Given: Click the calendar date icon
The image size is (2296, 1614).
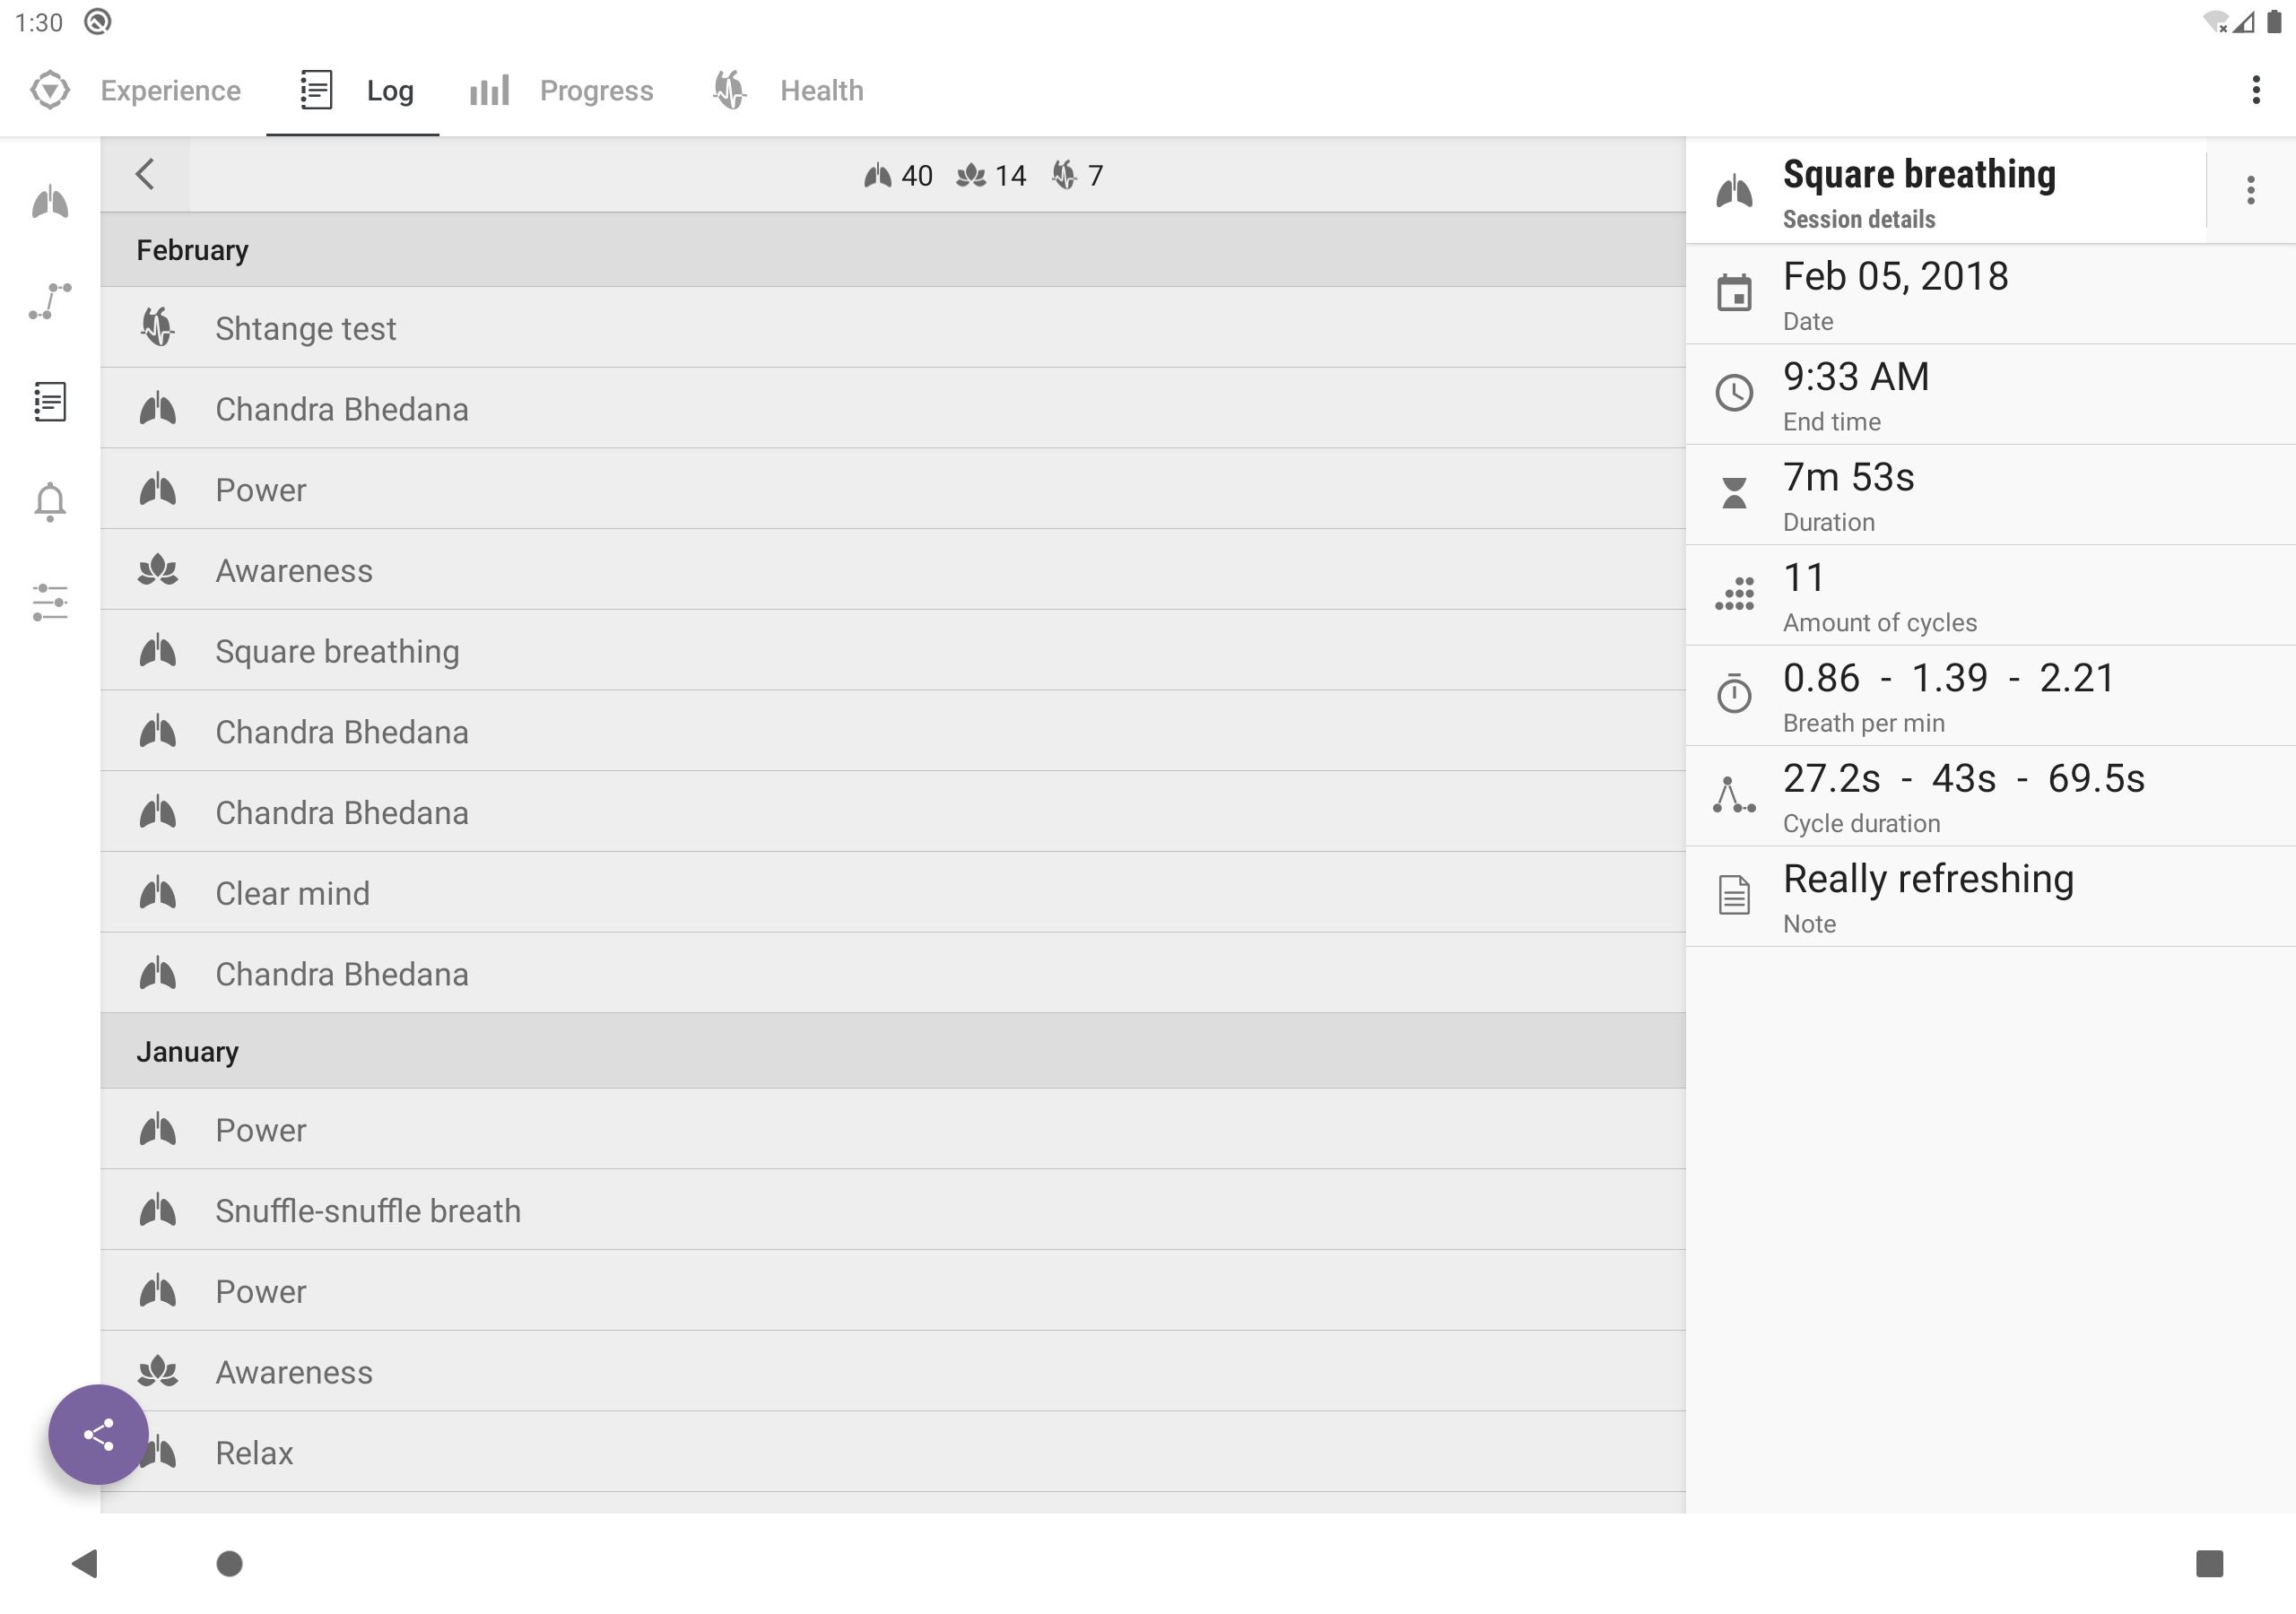Looking at the screenshot, I should 1734,293.
